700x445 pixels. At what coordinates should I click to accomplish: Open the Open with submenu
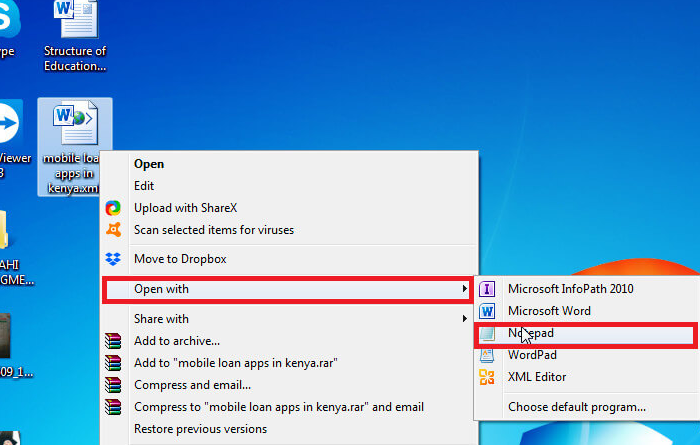pyautogui.click(x=288, y=289)
